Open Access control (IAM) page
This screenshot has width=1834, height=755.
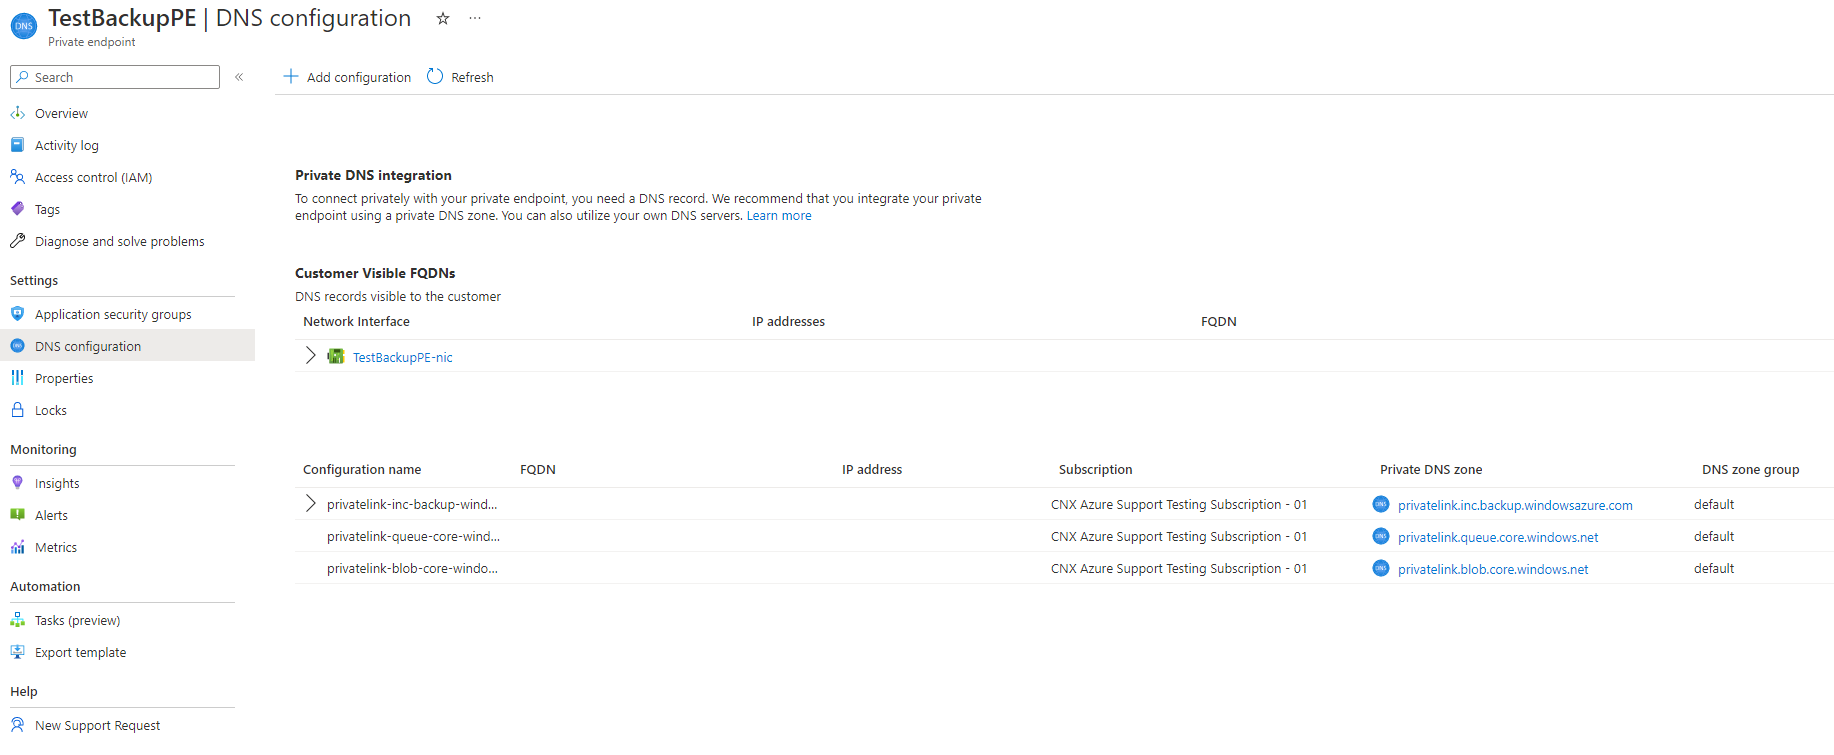tap(93, 178)
